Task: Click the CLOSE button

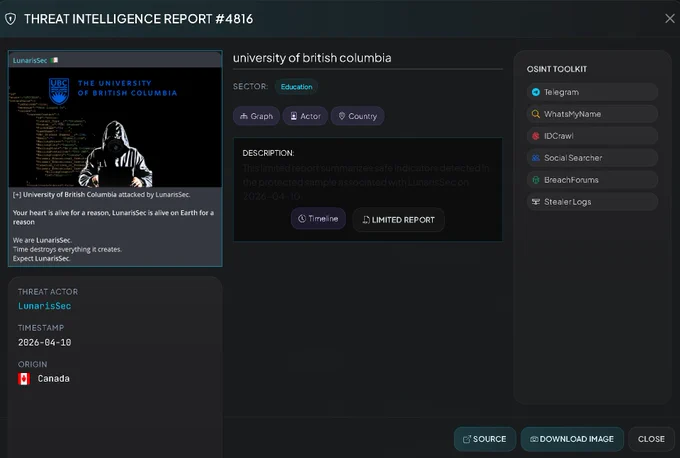Action: tap(651, 439)
